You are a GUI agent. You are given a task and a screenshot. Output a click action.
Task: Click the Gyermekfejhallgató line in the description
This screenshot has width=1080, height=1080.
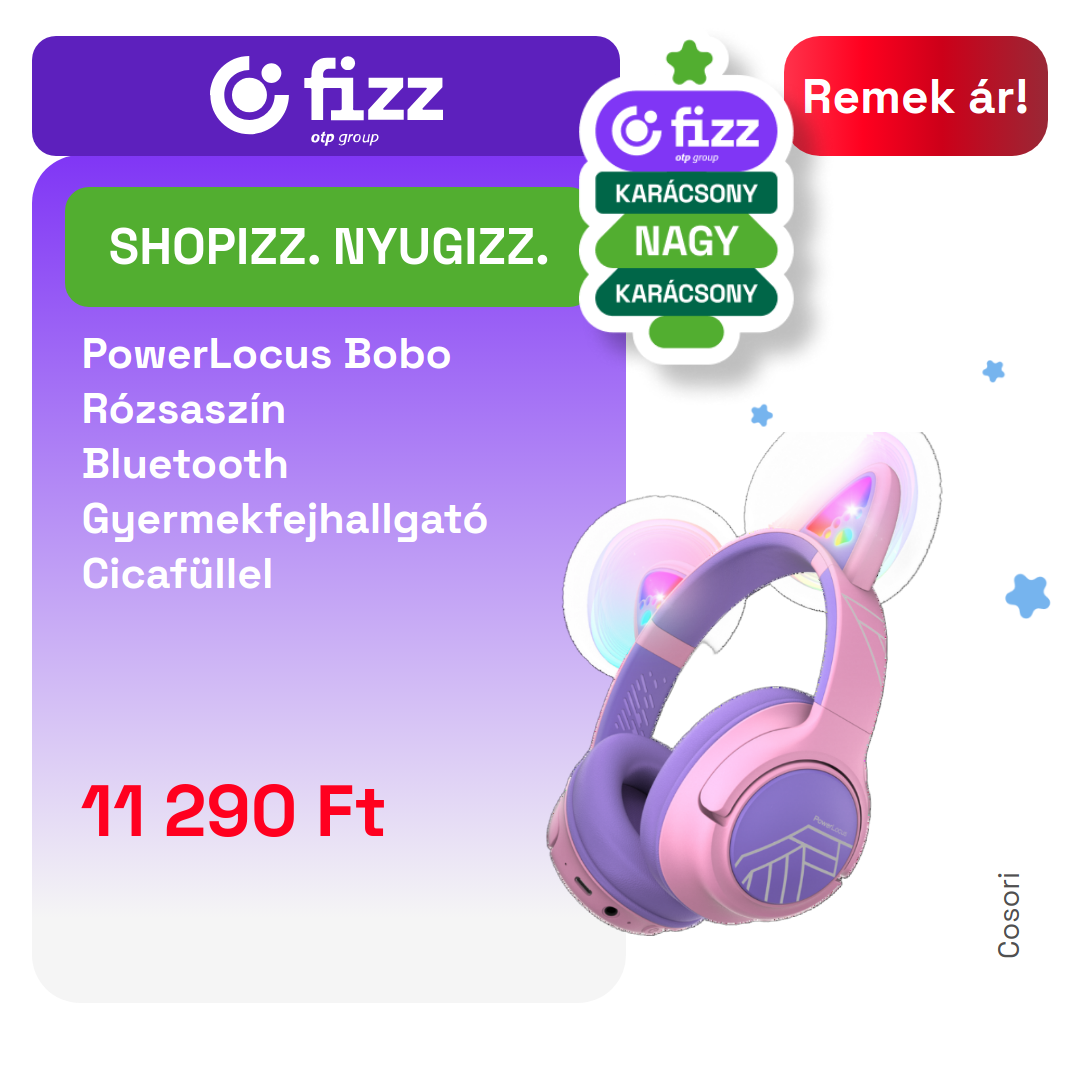pos(284,519)
